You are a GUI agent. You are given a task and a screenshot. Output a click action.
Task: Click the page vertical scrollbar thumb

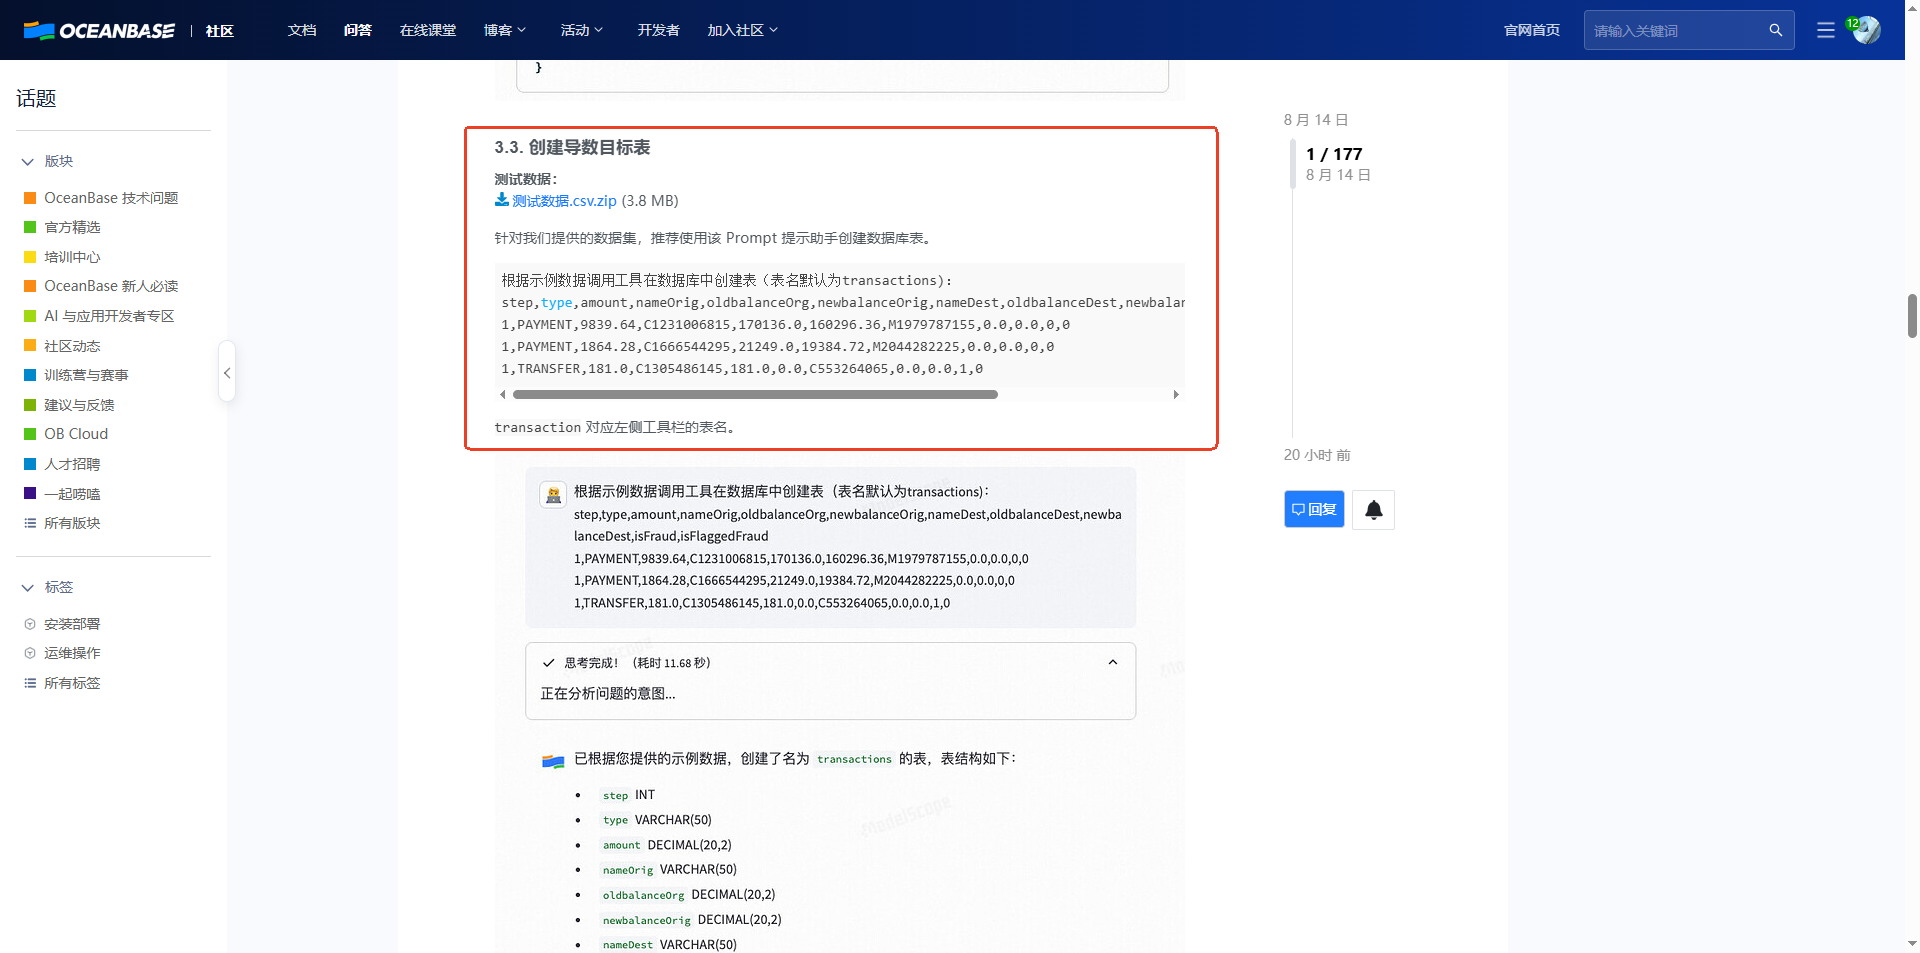(x=1912, y=316)
